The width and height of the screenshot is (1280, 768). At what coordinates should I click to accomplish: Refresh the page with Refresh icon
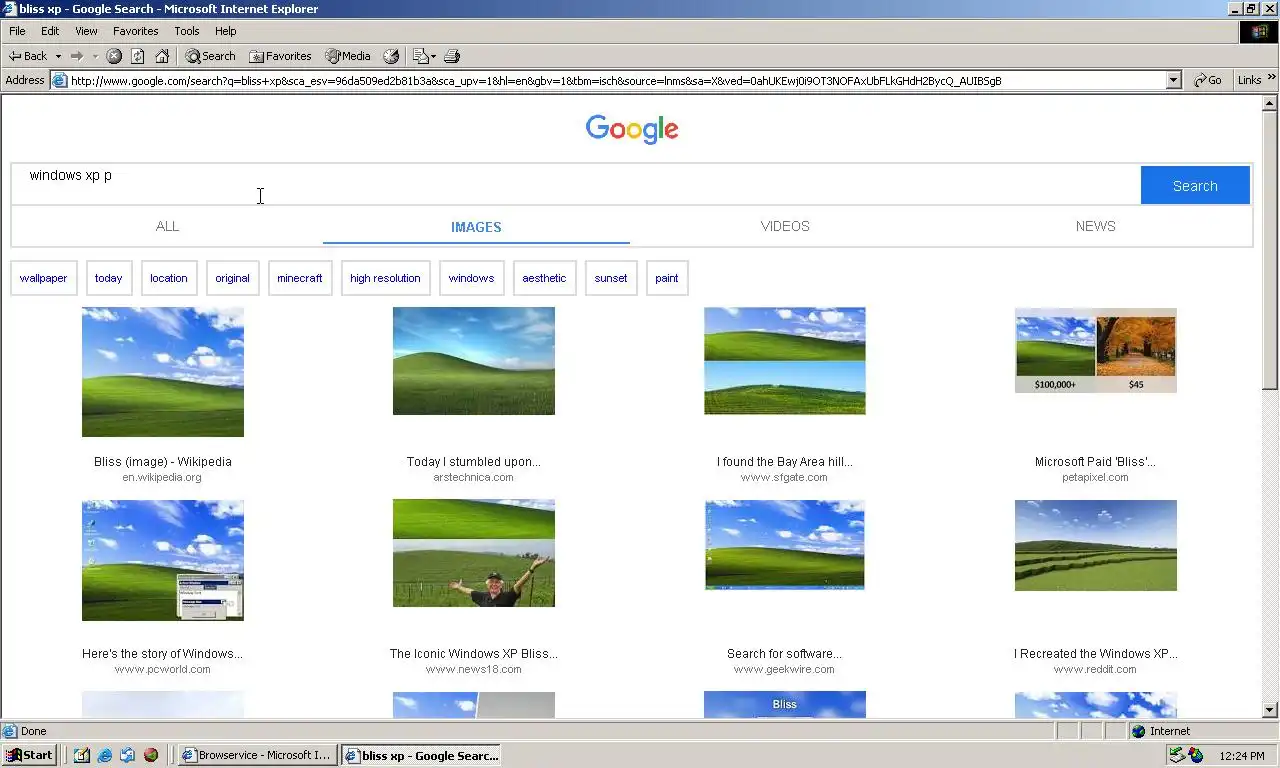point(138,56)
